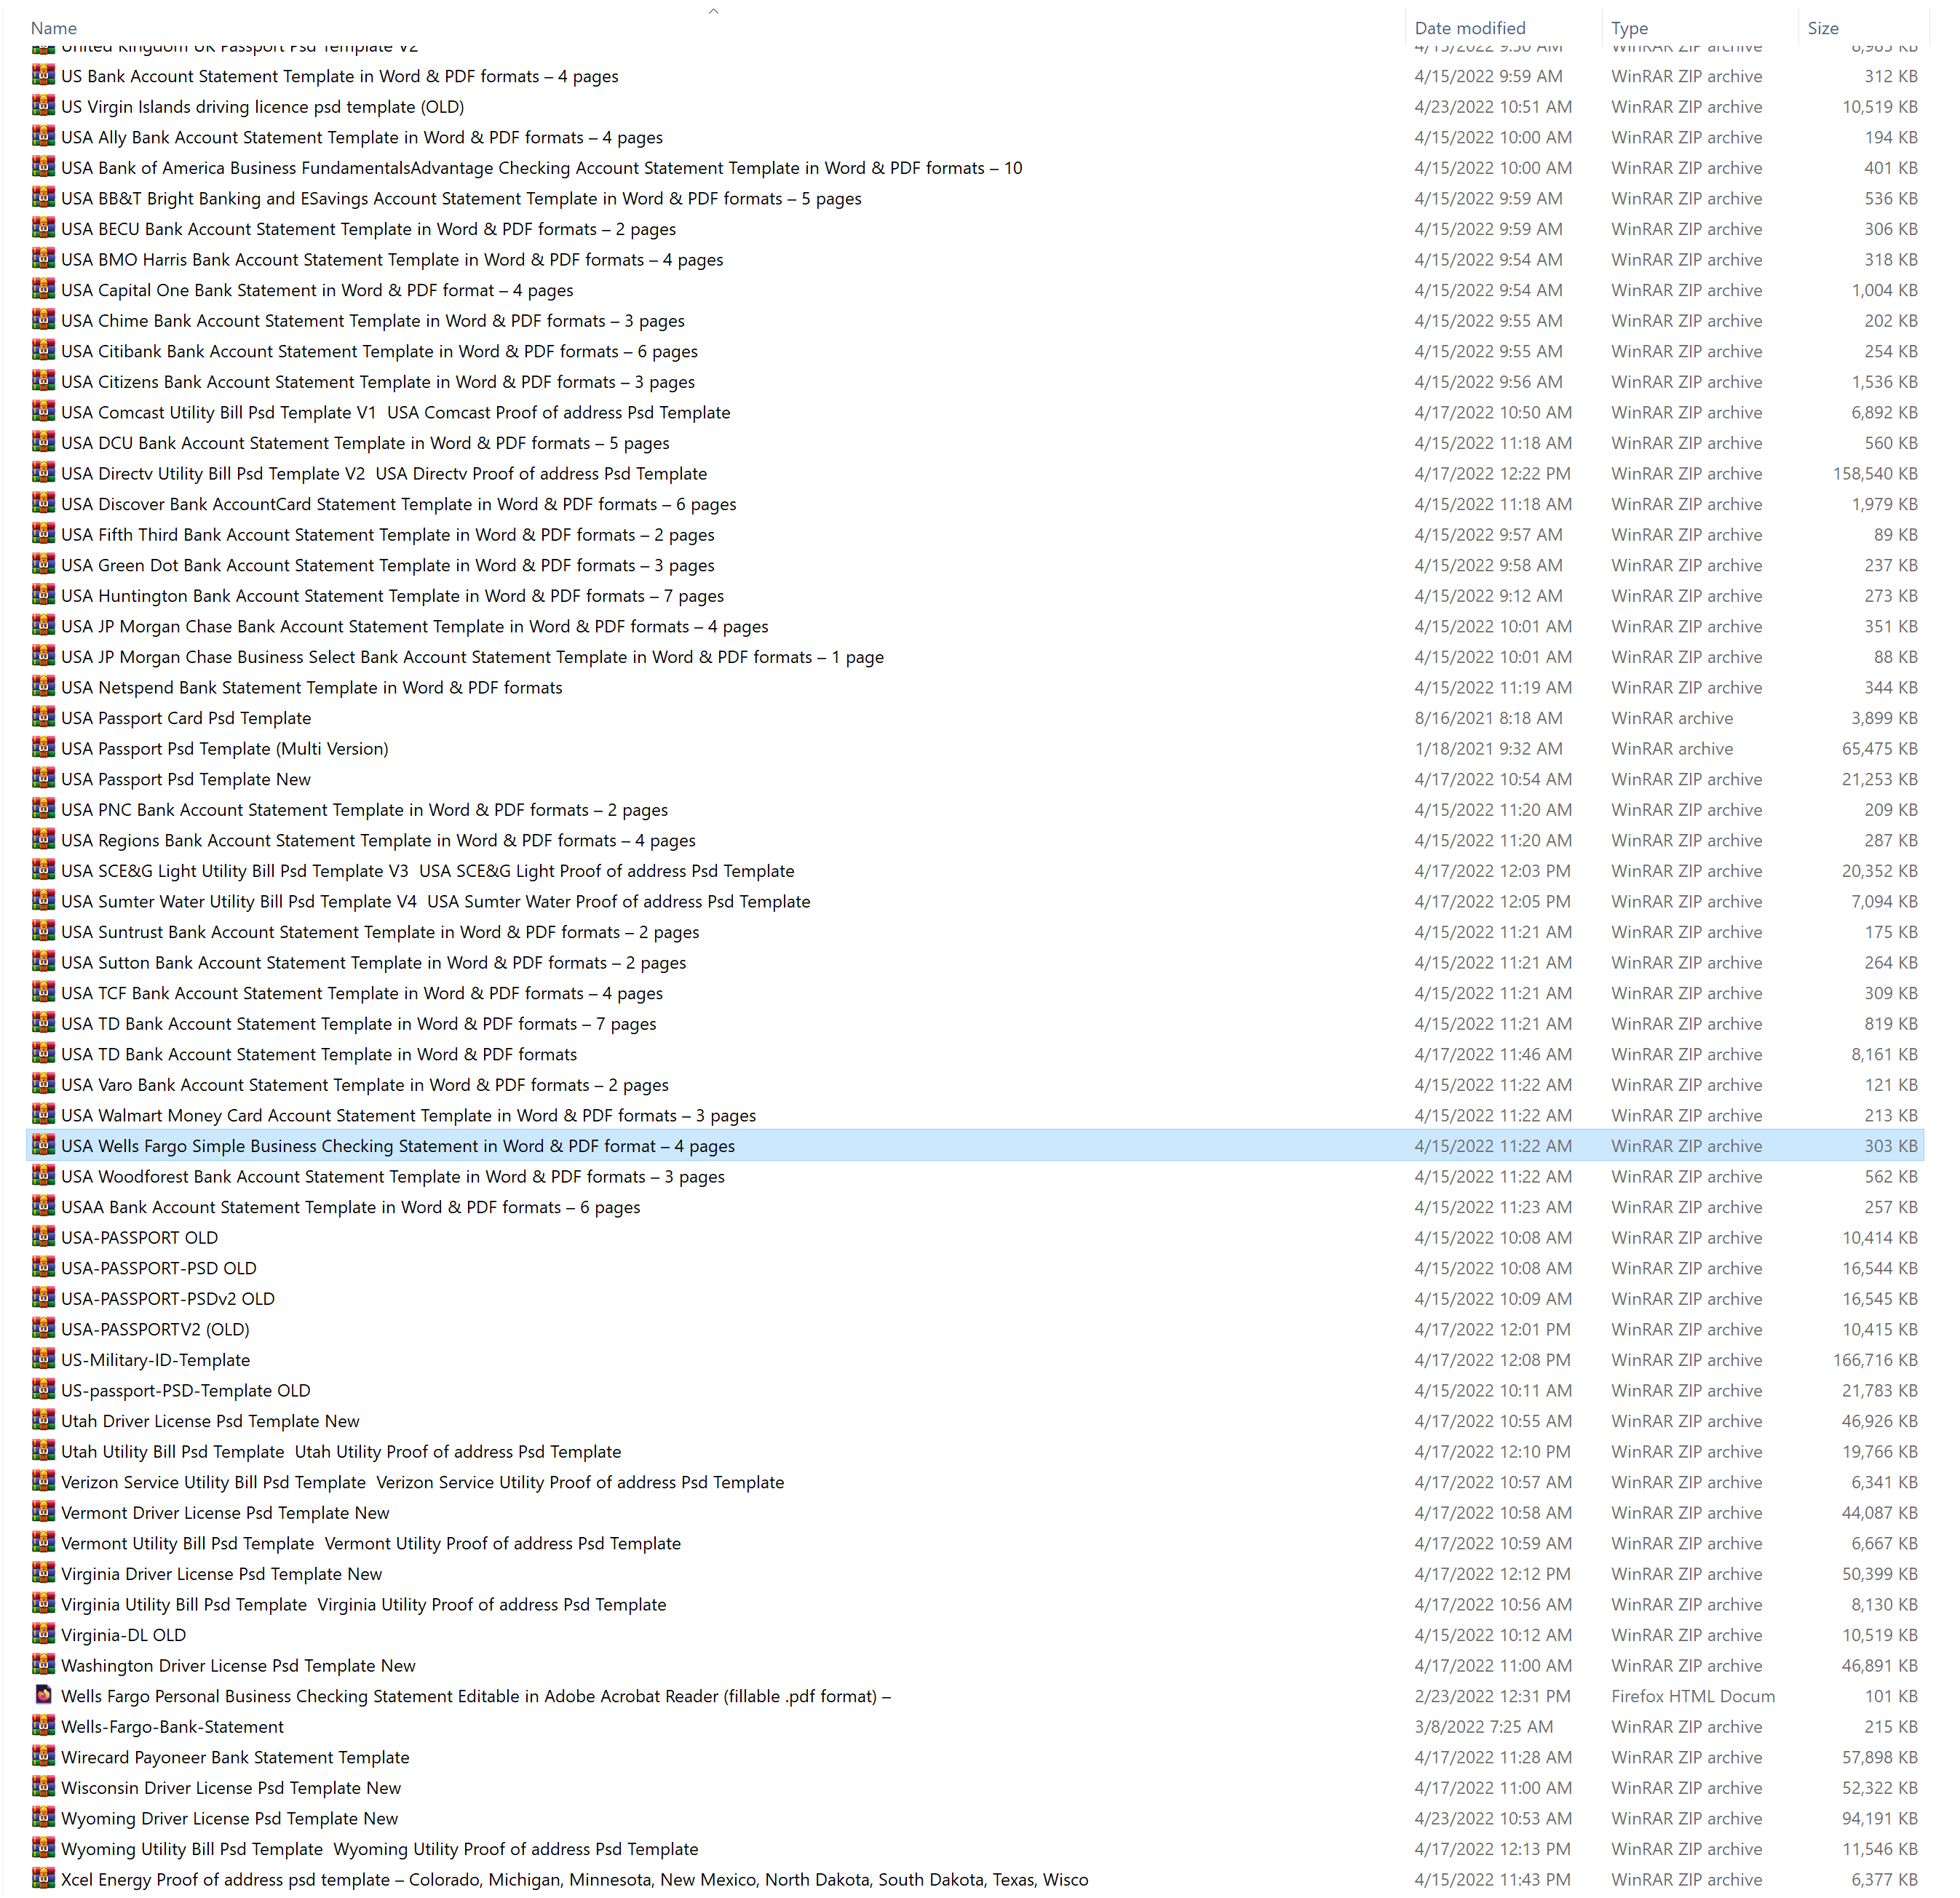Sort files by Size column header
1960x1898 pixels.
[1822, 28]
